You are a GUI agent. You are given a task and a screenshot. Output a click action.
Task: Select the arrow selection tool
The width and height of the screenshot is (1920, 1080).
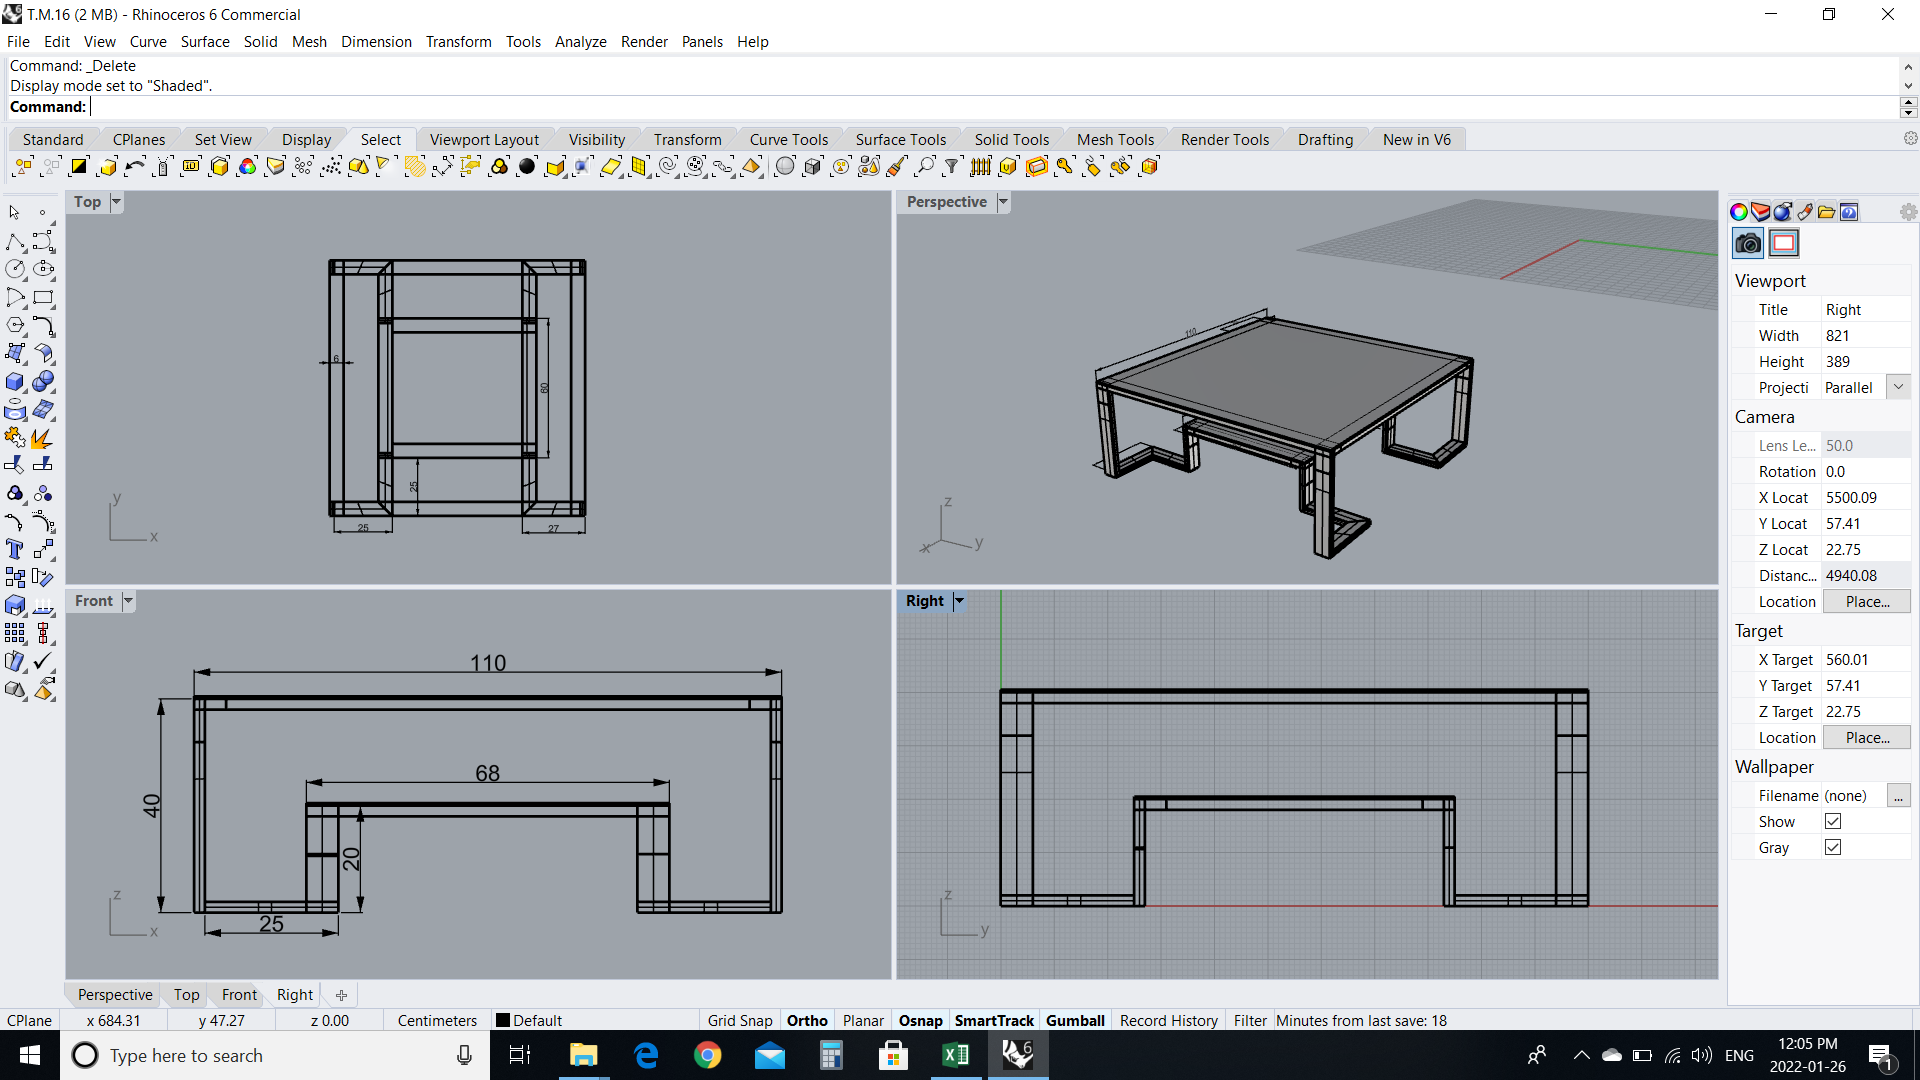tap(14, 212)
